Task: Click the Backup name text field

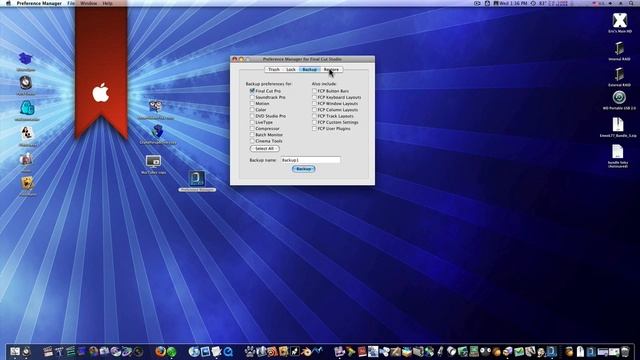Action: [310, 160]
